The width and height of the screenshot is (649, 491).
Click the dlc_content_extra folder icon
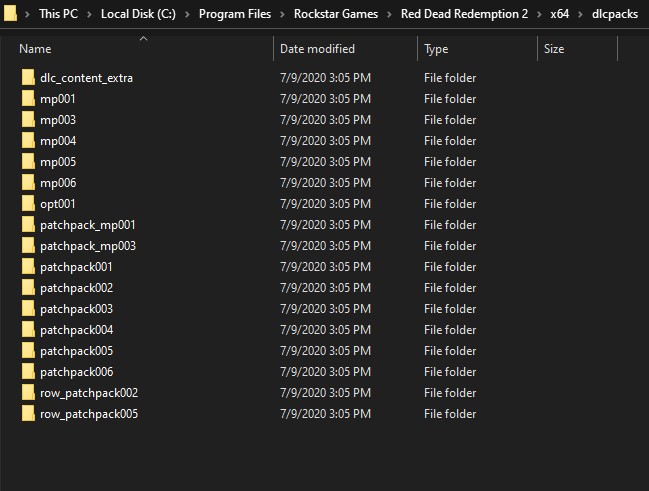click(x=28, y=78)
